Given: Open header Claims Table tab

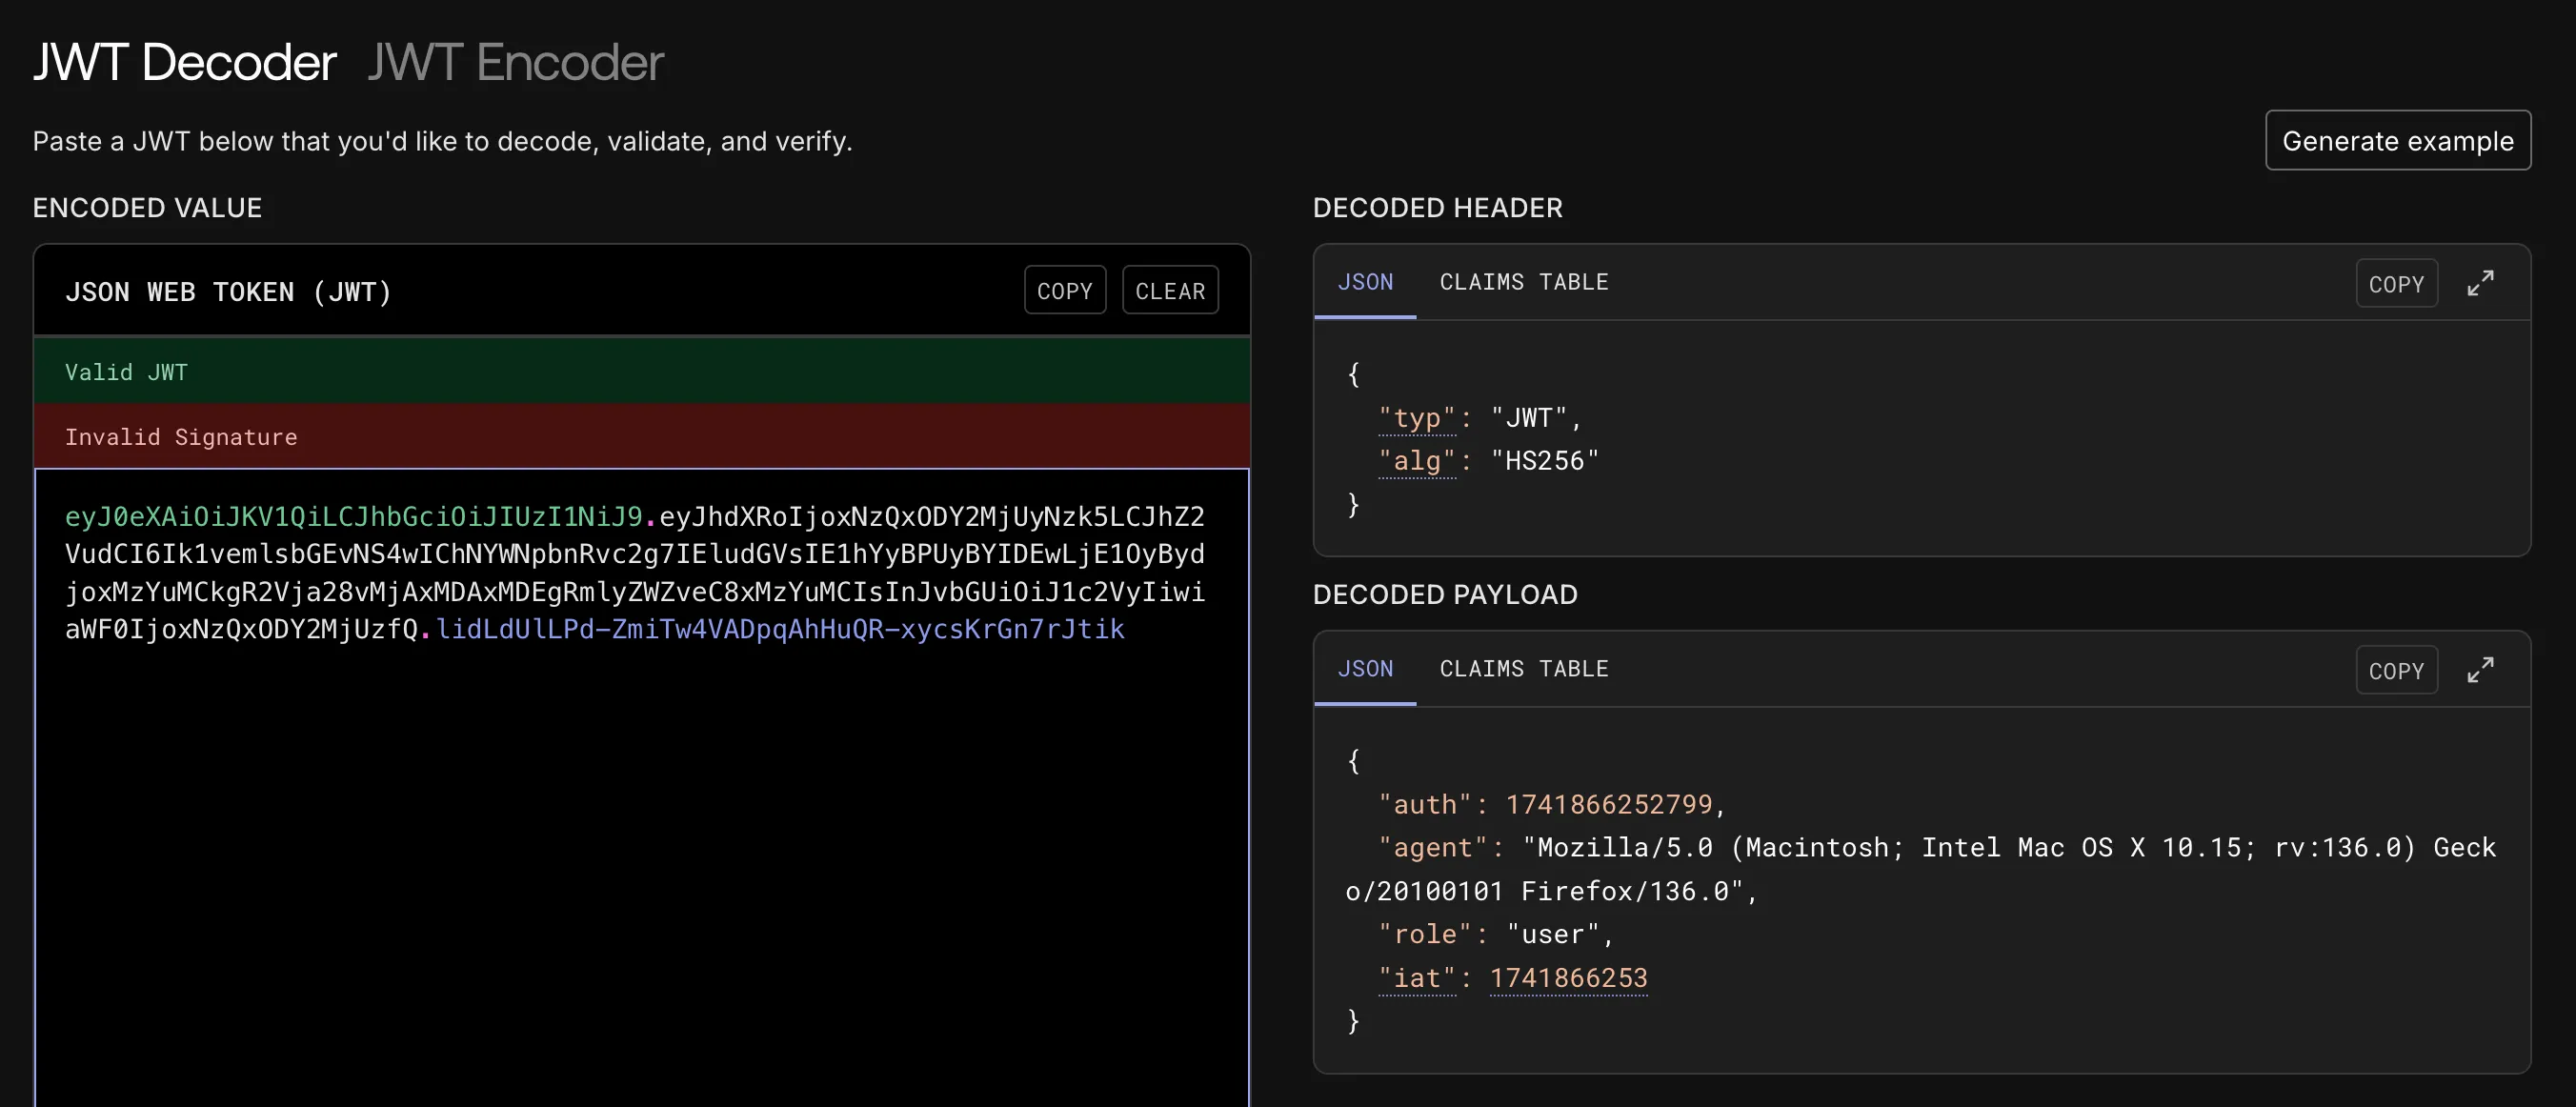Looking at the screenshot, I should click(x=1523, y=282).
